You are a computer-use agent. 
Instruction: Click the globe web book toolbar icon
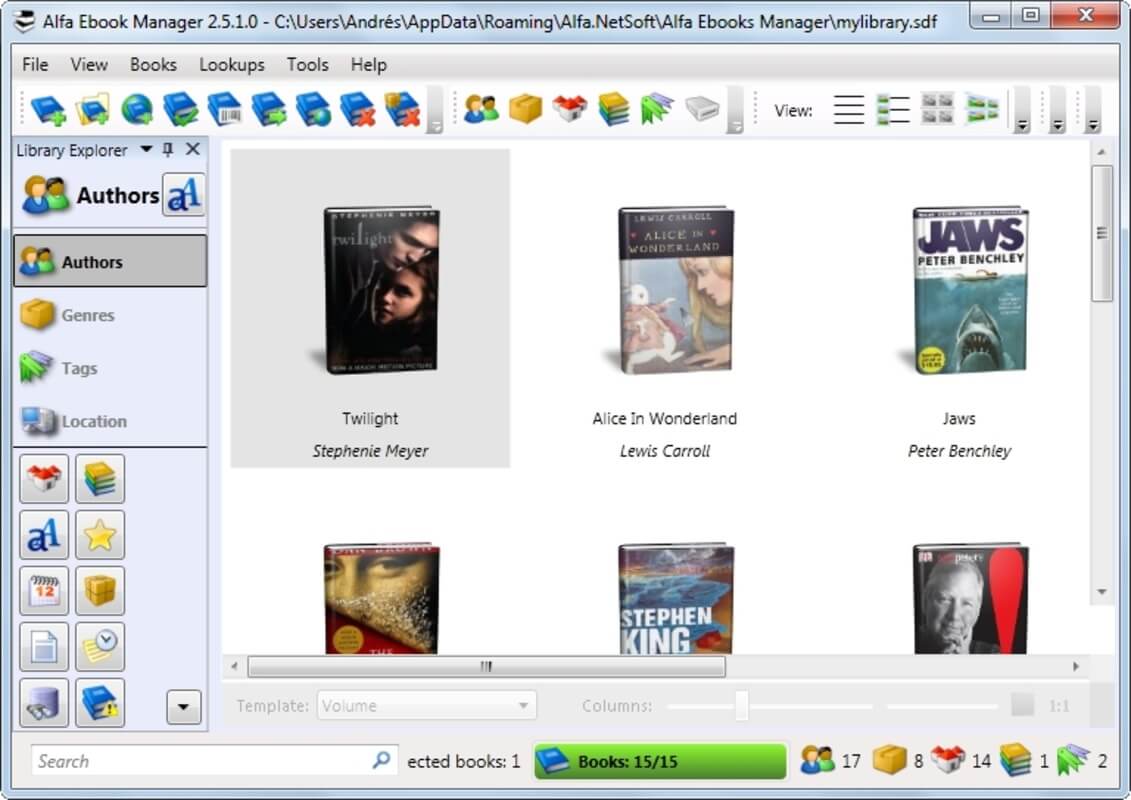tap(136, 110)
